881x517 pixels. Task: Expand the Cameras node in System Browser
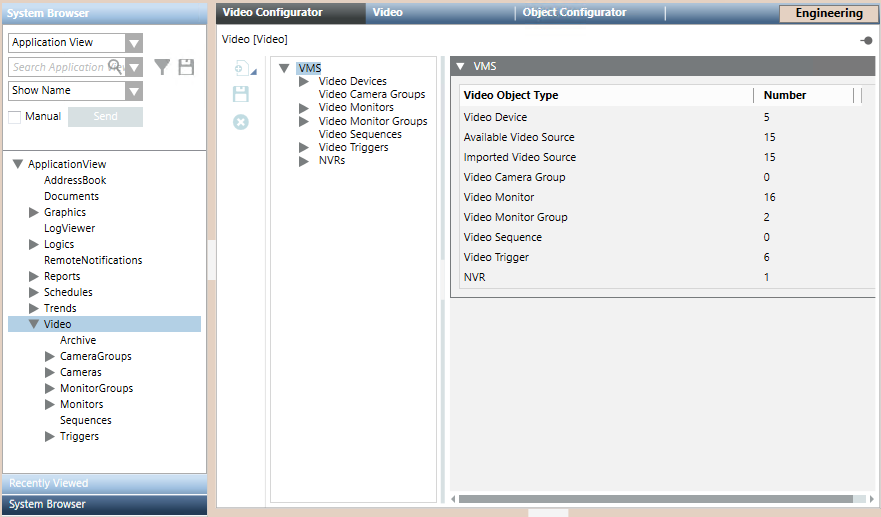click(50, 372)
